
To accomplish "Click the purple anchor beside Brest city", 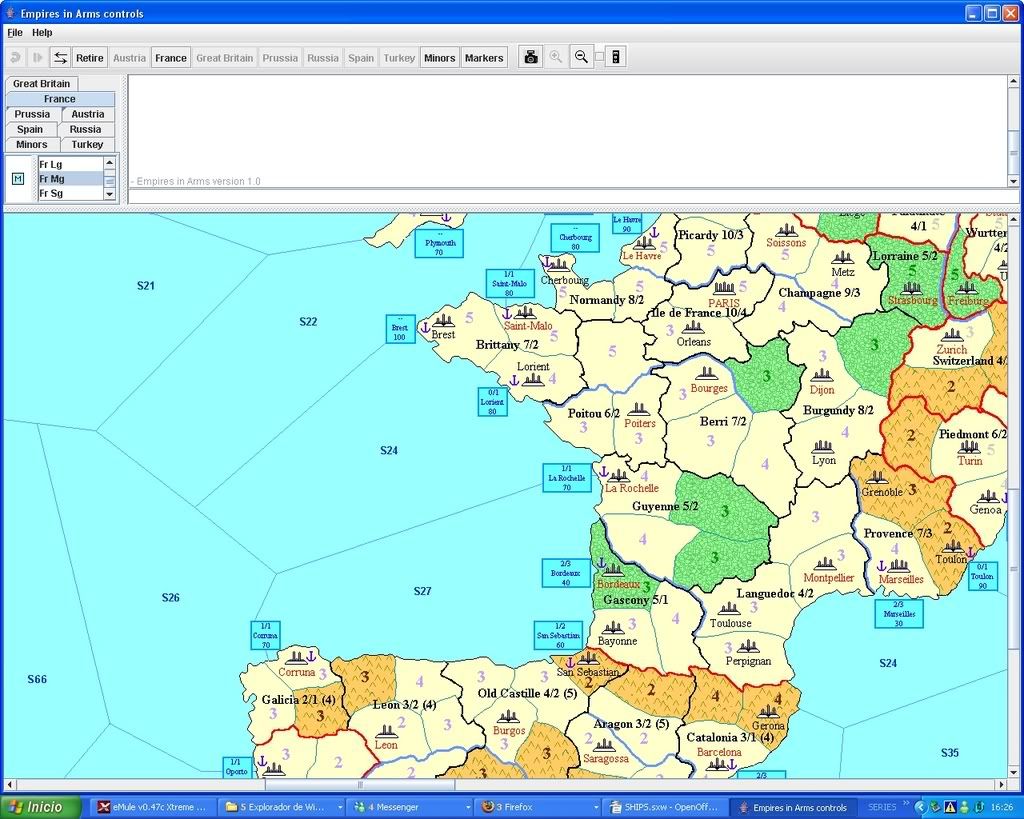I will 425,327.
